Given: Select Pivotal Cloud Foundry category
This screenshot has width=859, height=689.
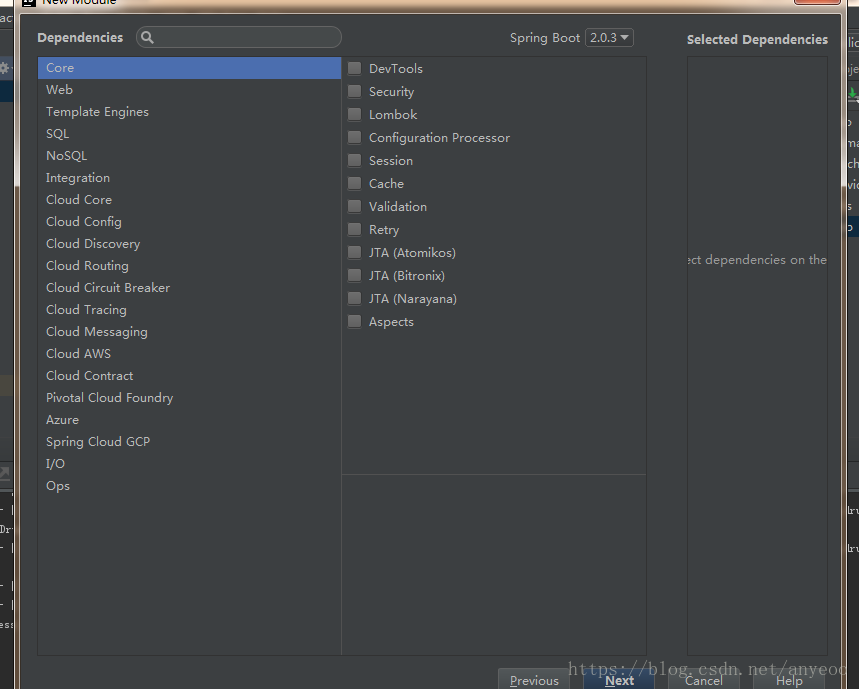Looking at the screenshot, I should coord(190,398).
